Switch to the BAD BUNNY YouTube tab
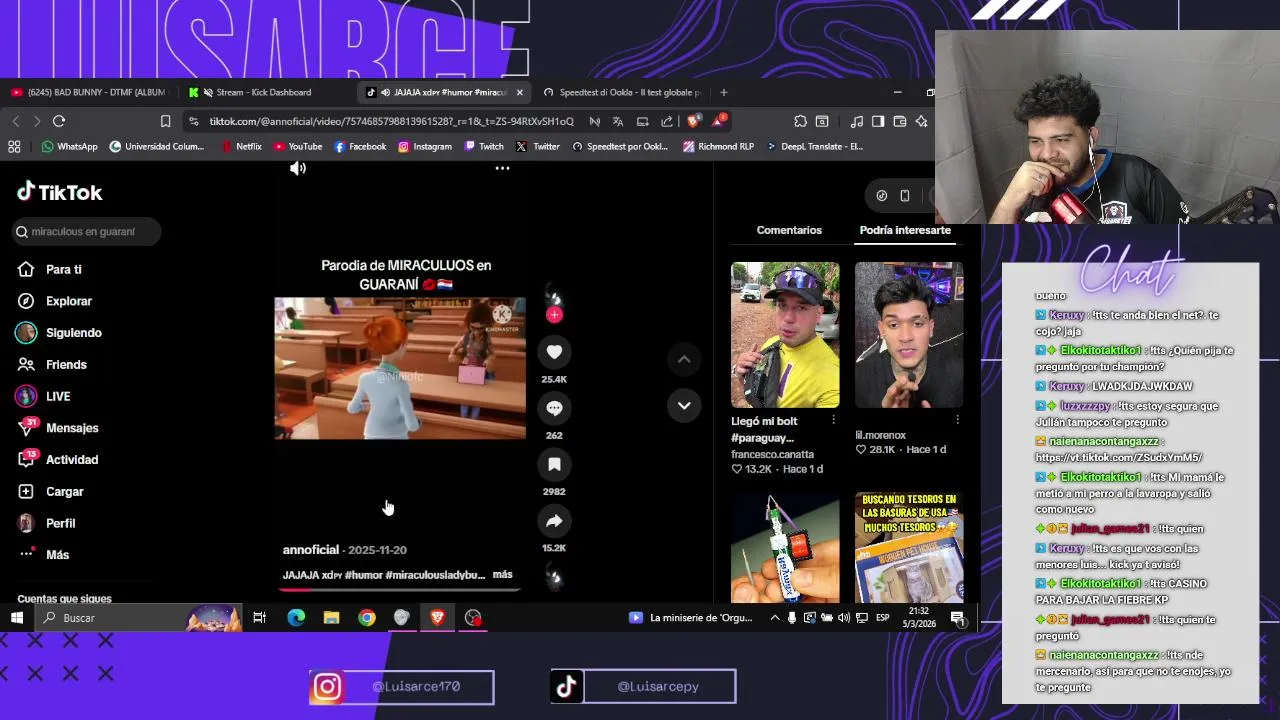This screenshot has height=720, width=1280. click(90, 92)
